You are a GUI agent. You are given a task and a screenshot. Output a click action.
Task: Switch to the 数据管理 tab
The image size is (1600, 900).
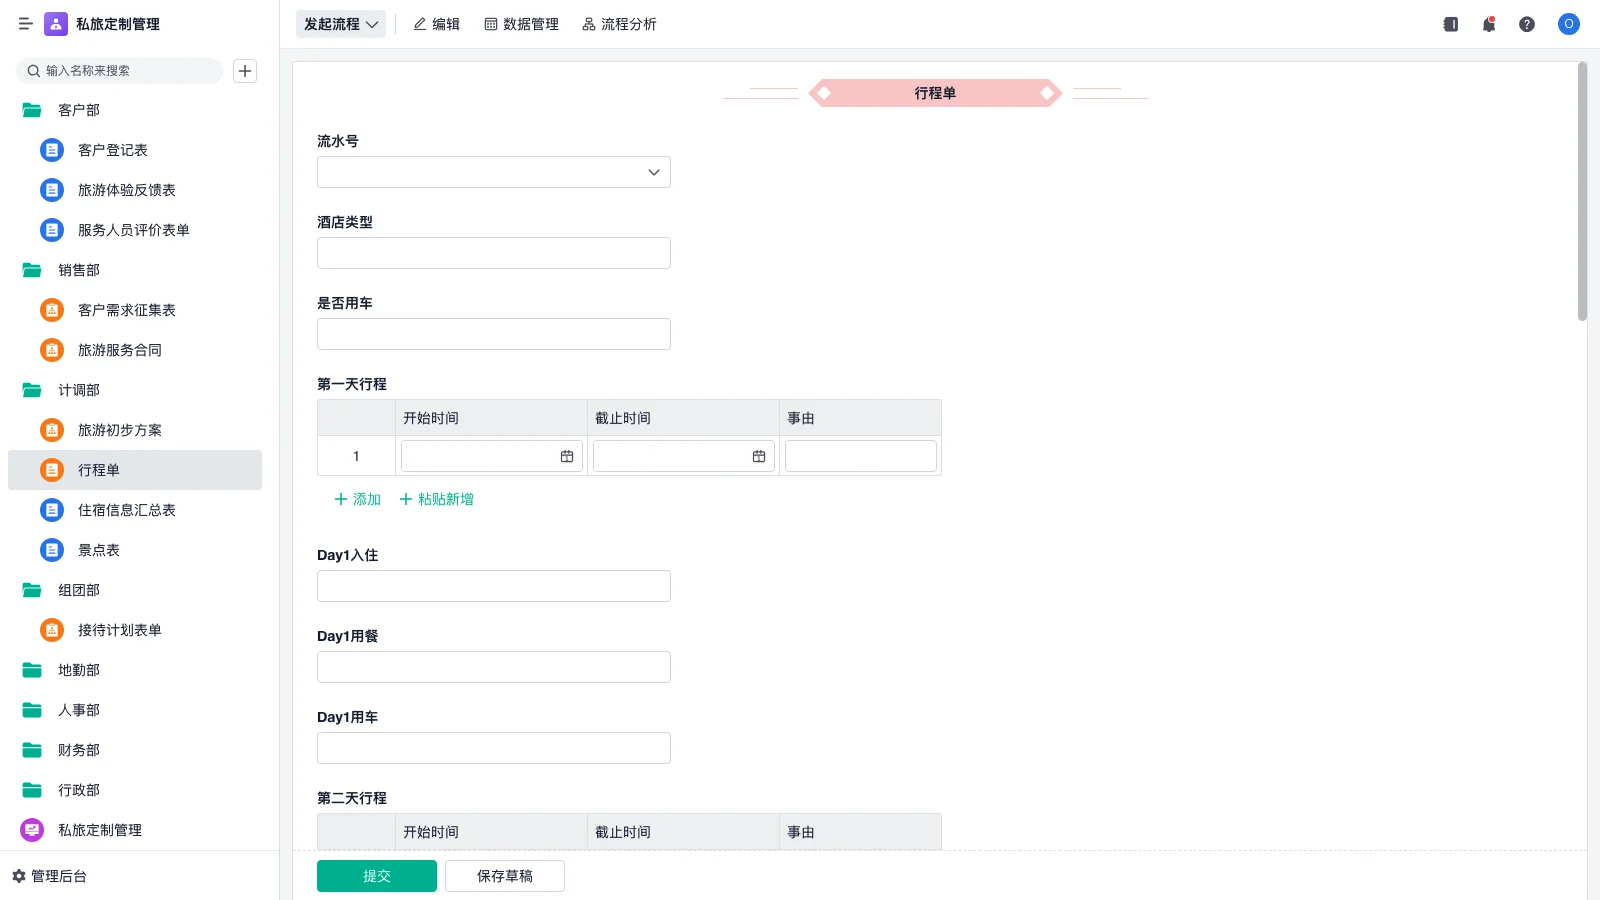point(521,24)
